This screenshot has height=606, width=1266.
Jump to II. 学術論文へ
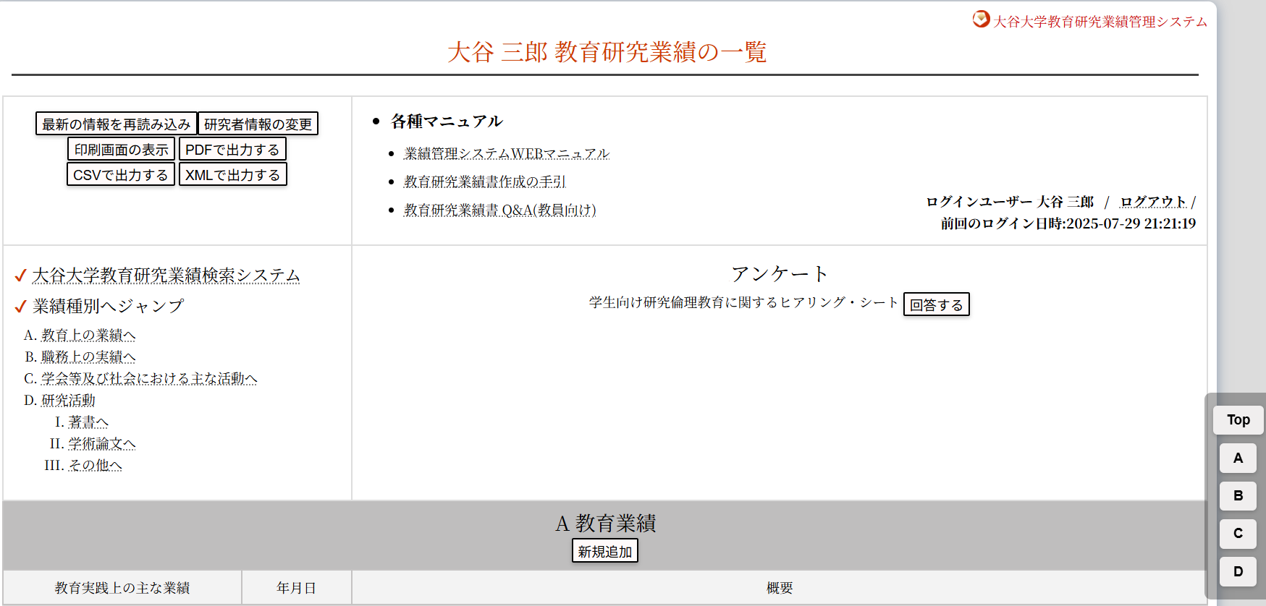102,444
